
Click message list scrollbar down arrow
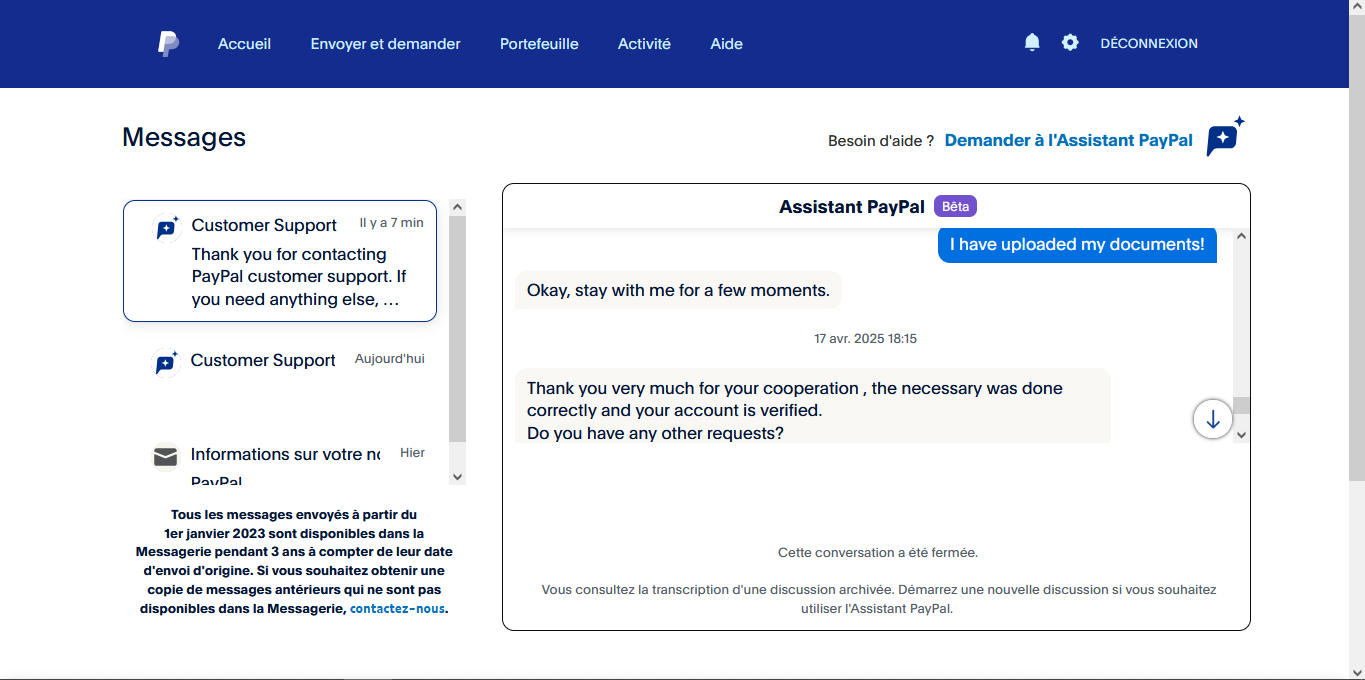(x=458, y=477)
